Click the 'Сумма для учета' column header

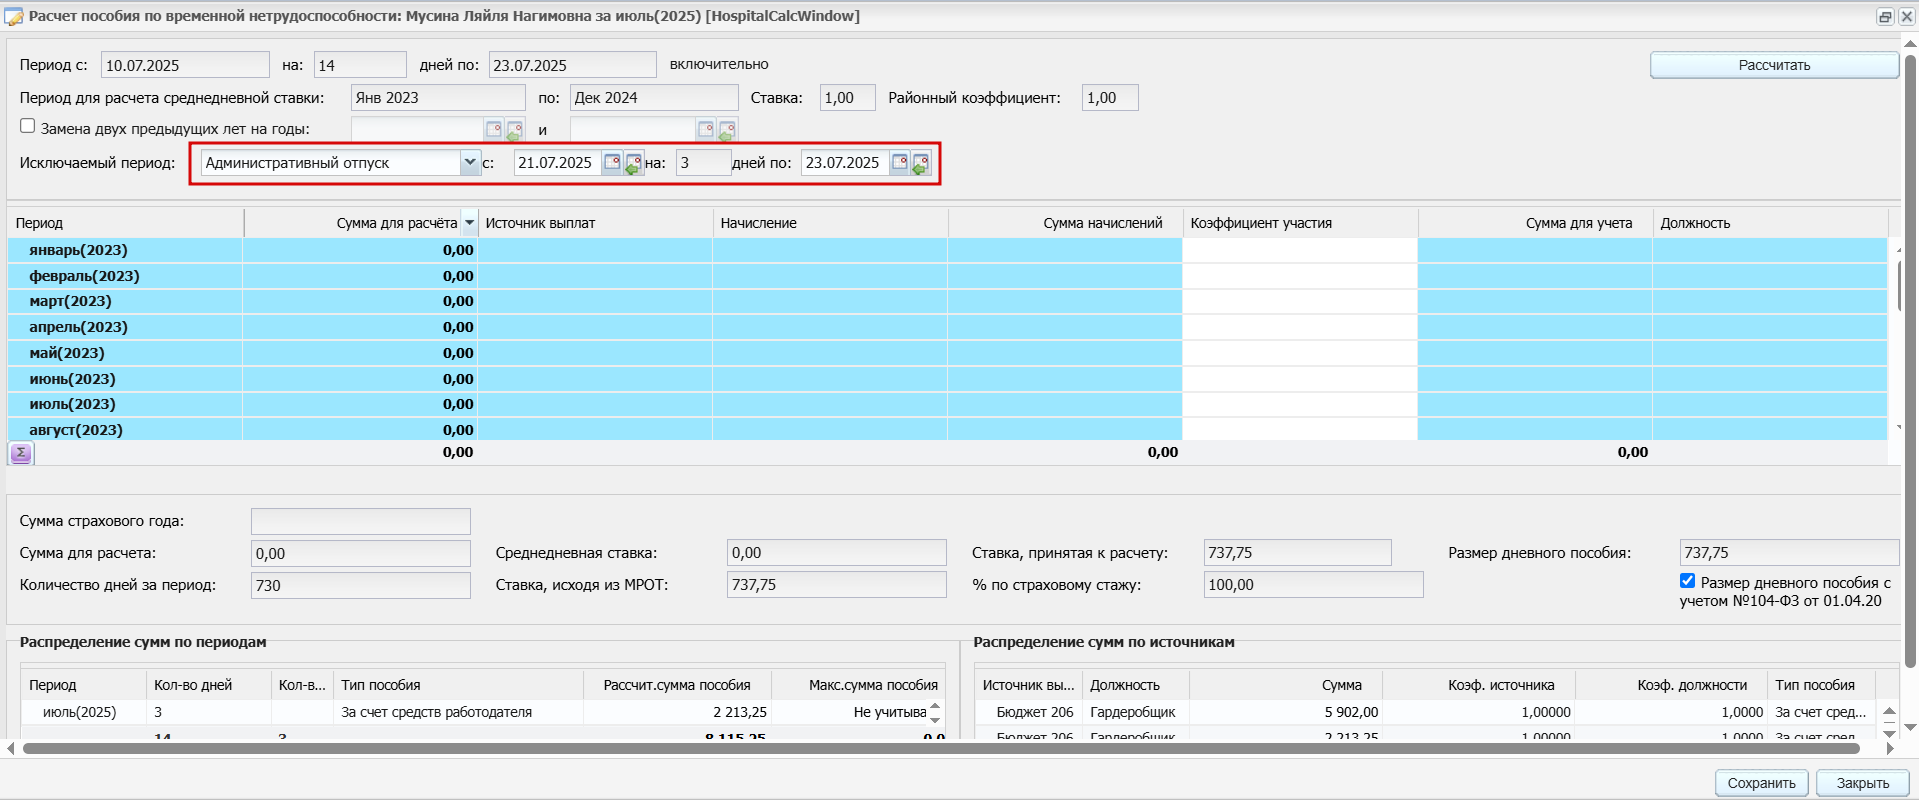pyautogui.click(x=1536, y=223)
